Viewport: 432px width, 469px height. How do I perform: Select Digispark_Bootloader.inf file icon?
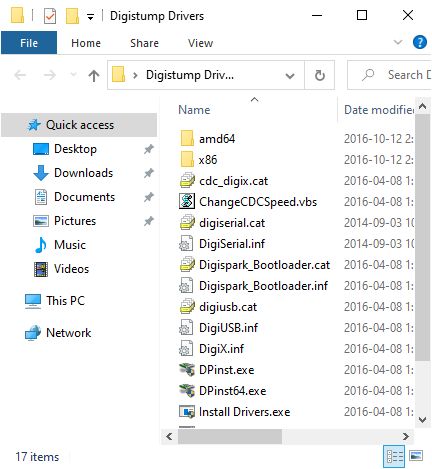point(186,285)
